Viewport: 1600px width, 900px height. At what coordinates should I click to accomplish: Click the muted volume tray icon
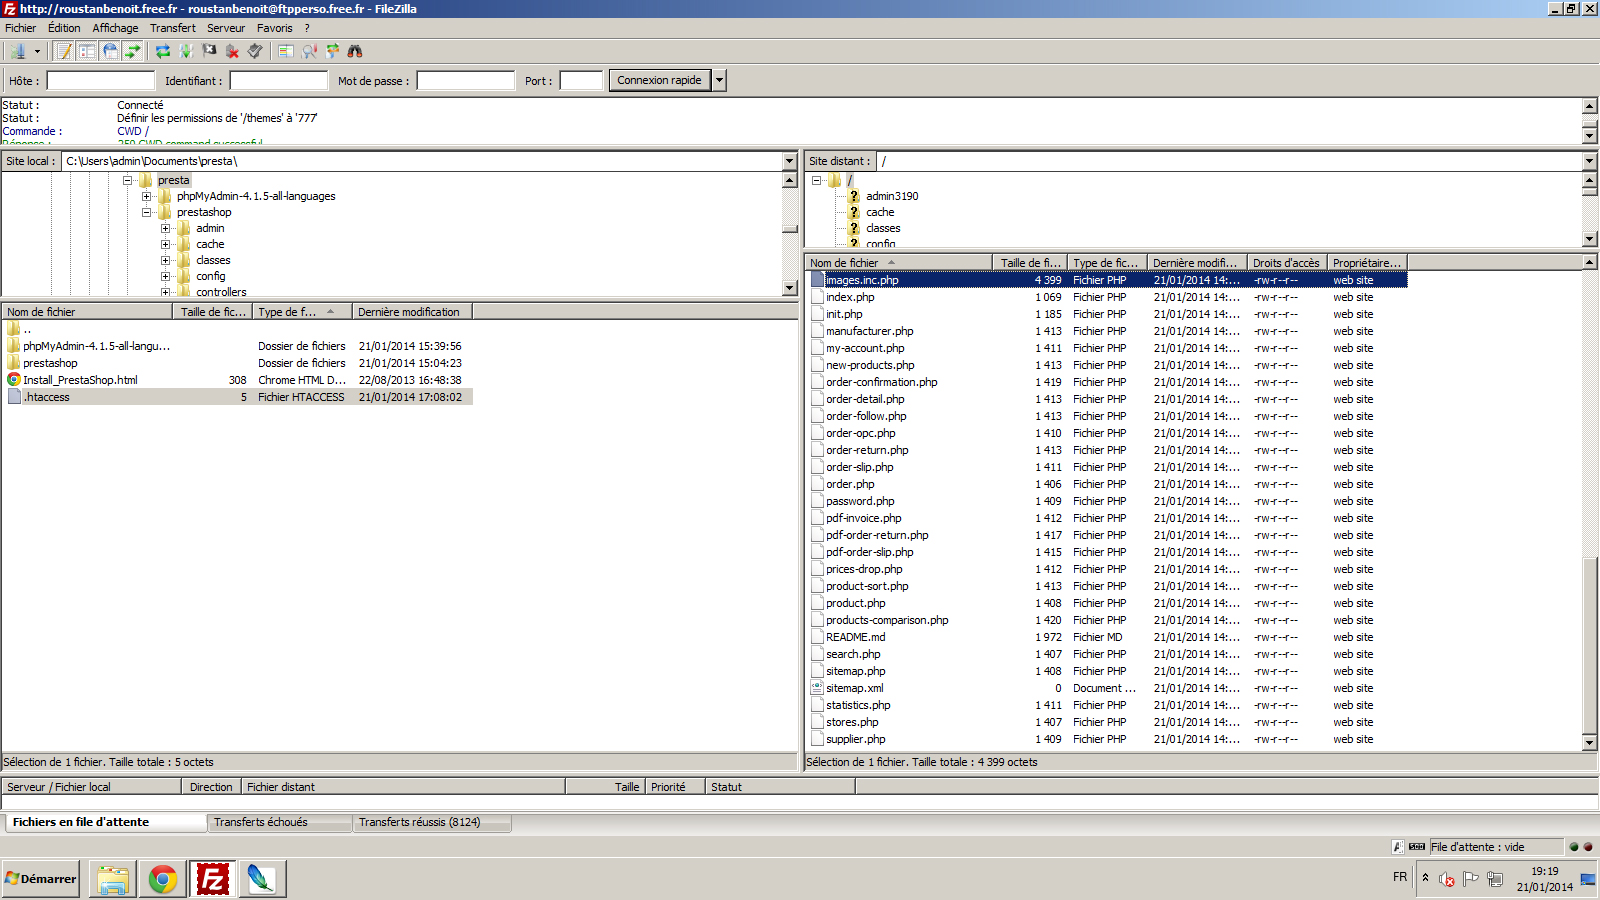pos(1446,879)
